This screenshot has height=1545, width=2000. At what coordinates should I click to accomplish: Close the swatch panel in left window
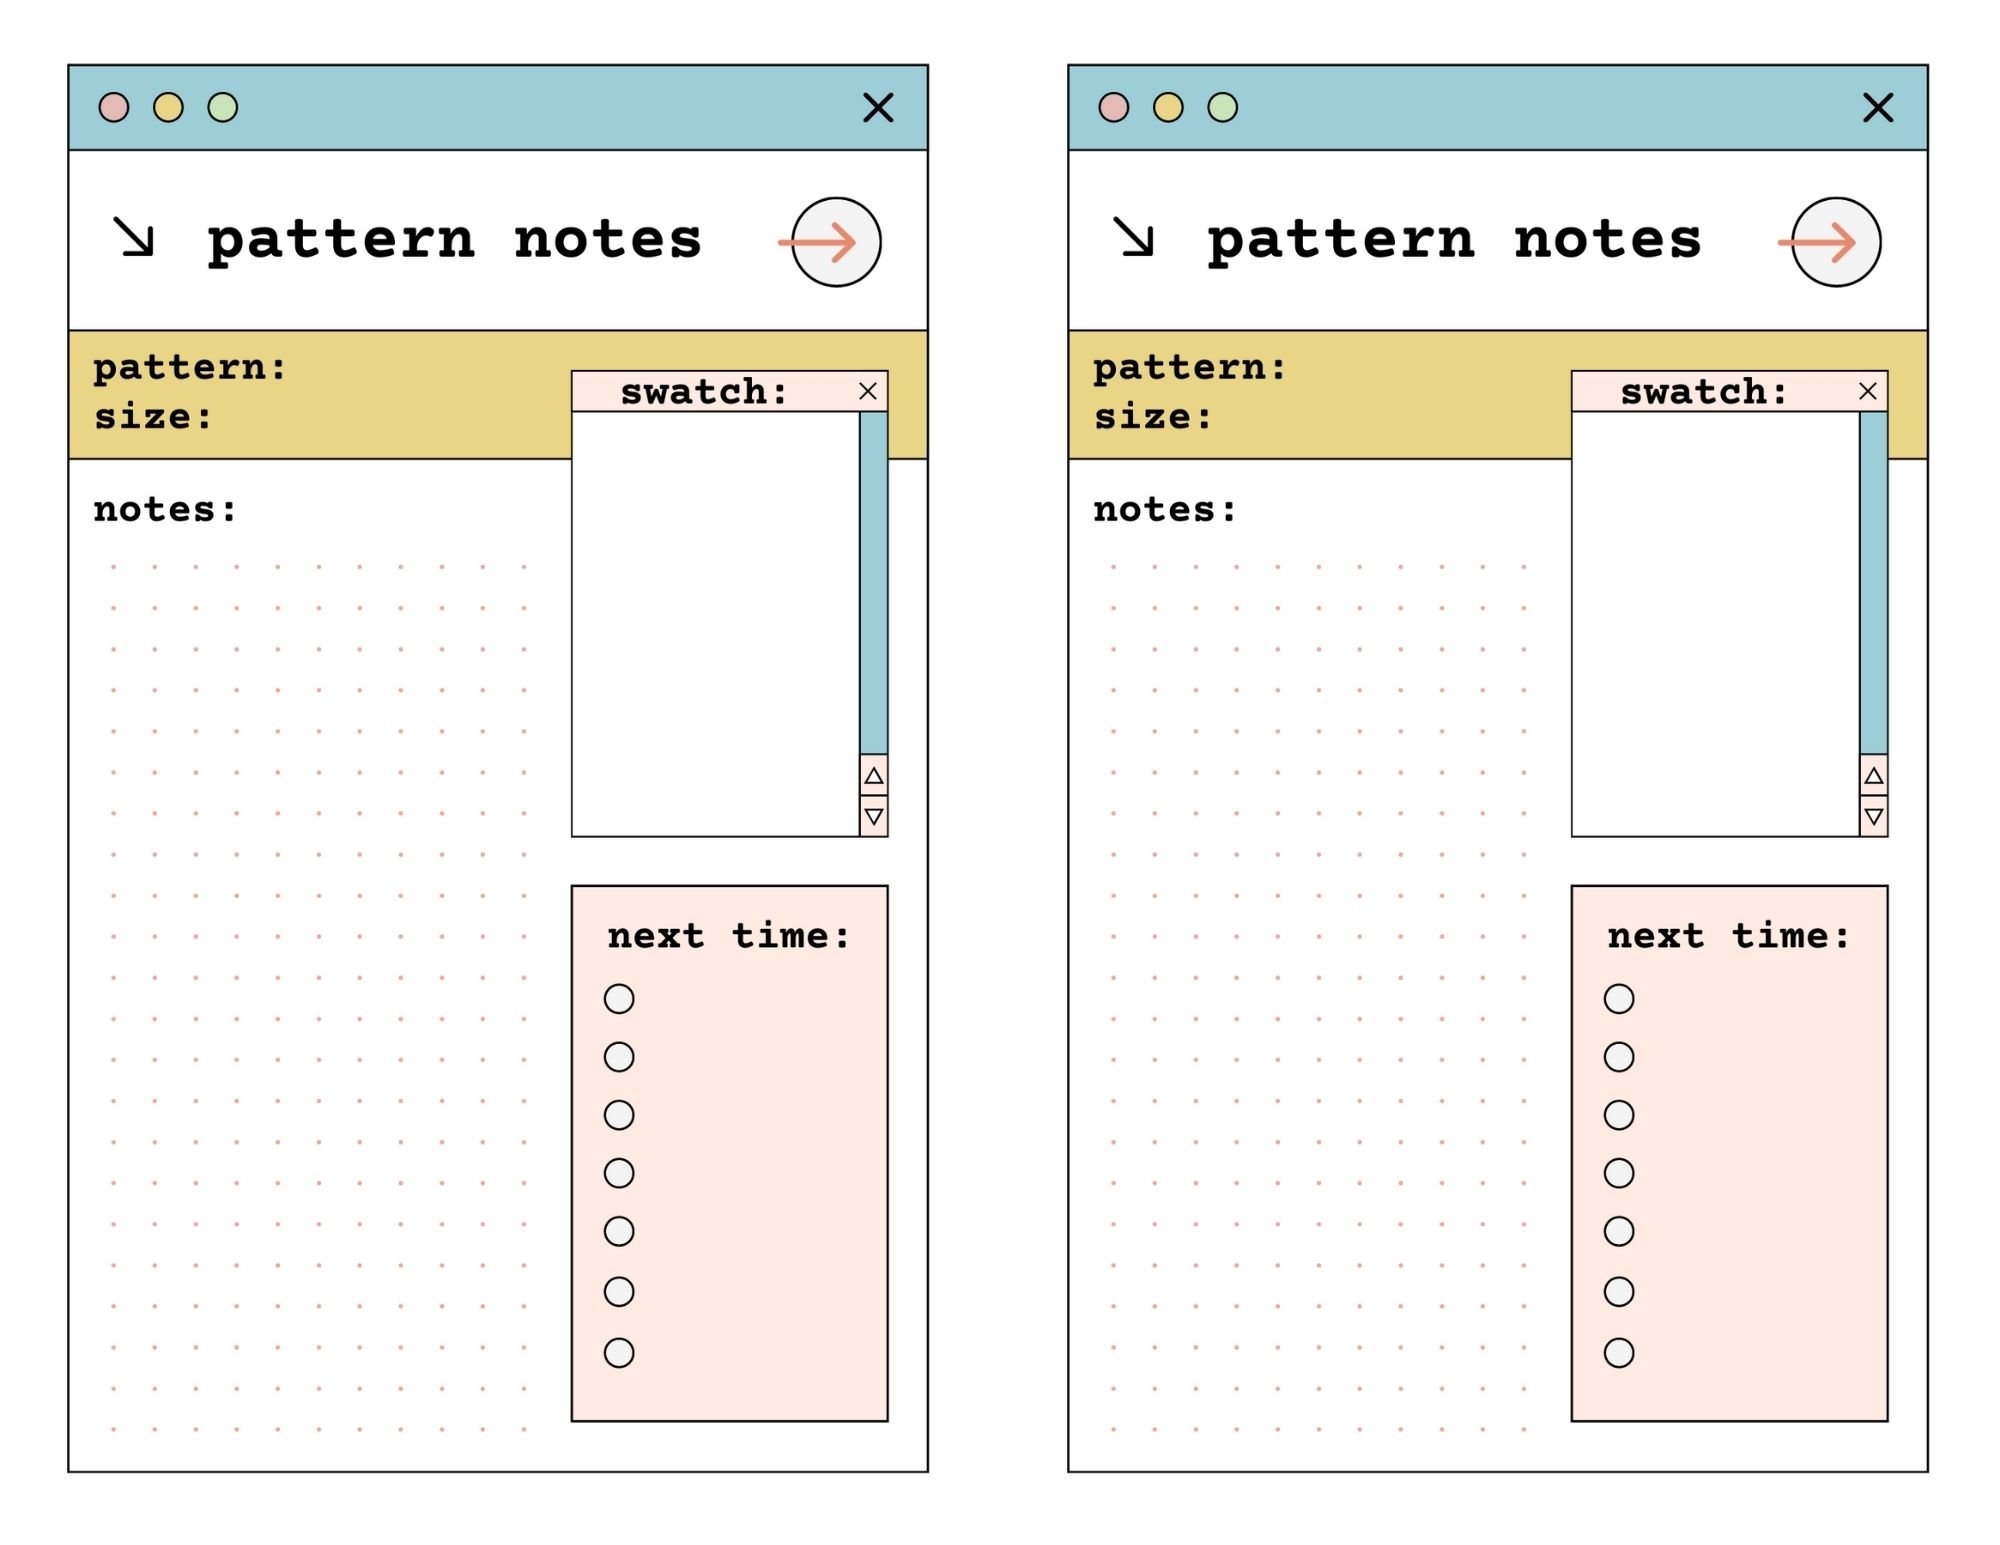coord(867,391)
